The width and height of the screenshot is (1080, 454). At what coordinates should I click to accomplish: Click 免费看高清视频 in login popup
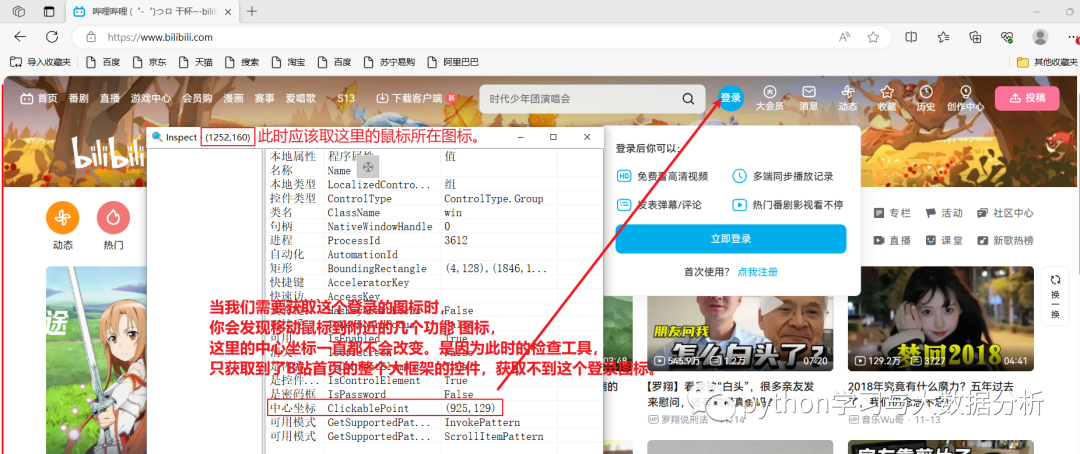coord(662,176)
